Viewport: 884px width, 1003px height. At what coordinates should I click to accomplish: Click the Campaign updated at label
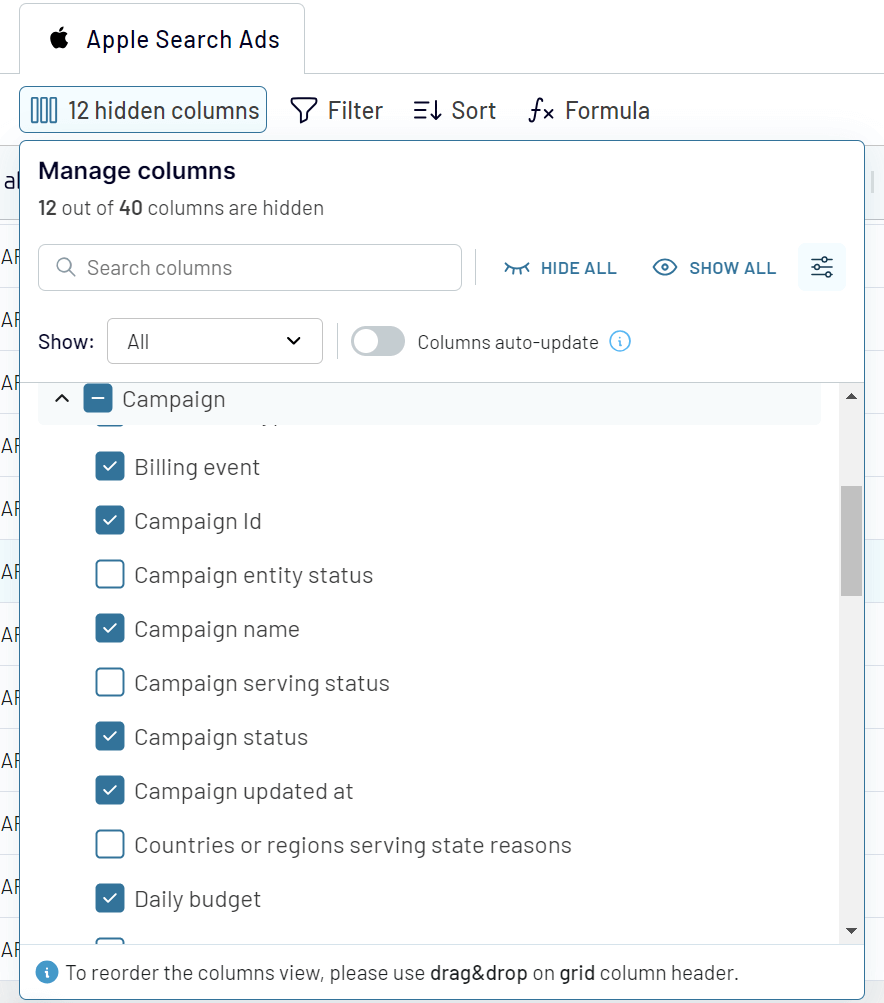tap(244, 791)
